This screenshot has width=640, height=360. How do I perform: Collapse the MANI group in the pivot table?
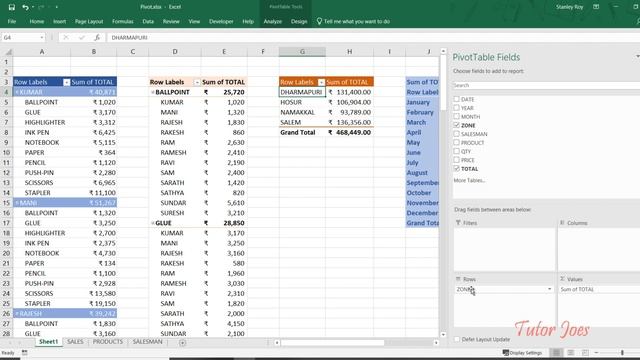[17, 203]
